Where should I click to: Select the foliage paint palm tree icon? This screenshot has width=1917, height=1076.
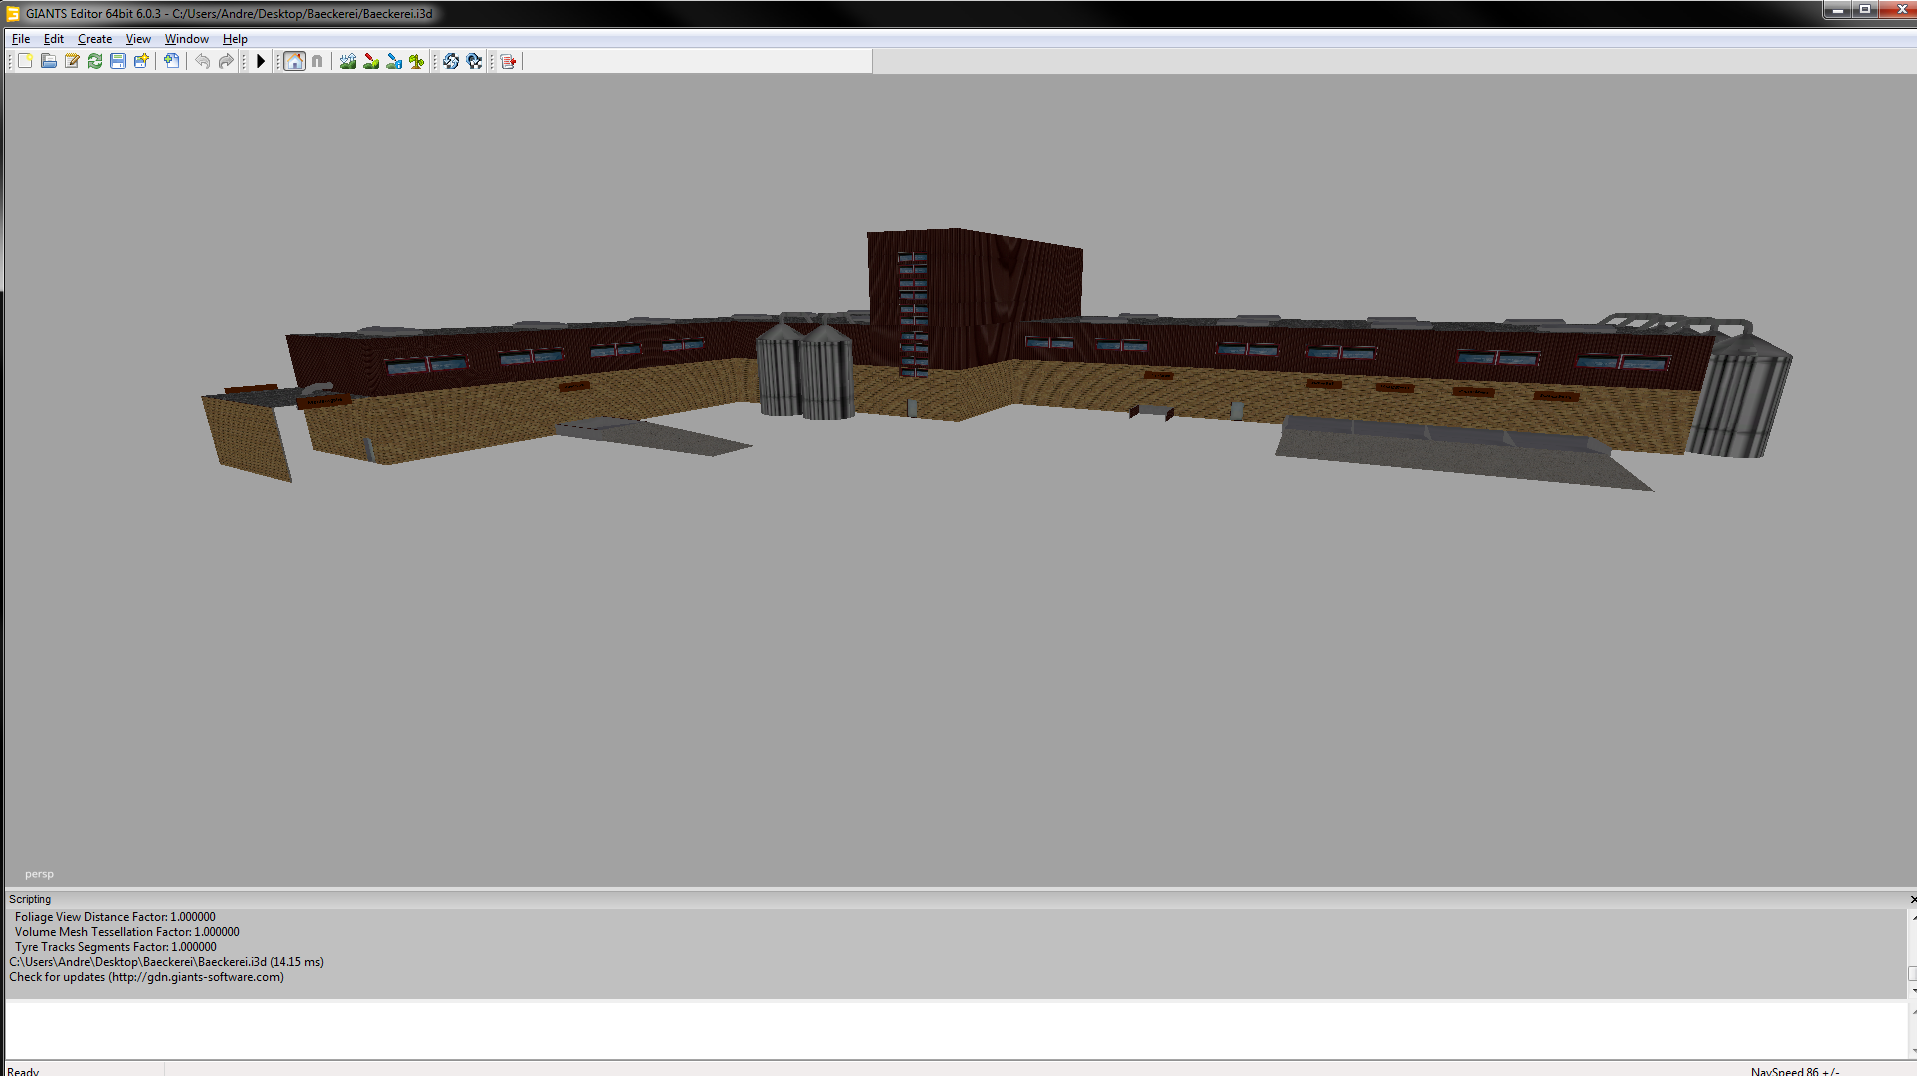click(417, 61)
